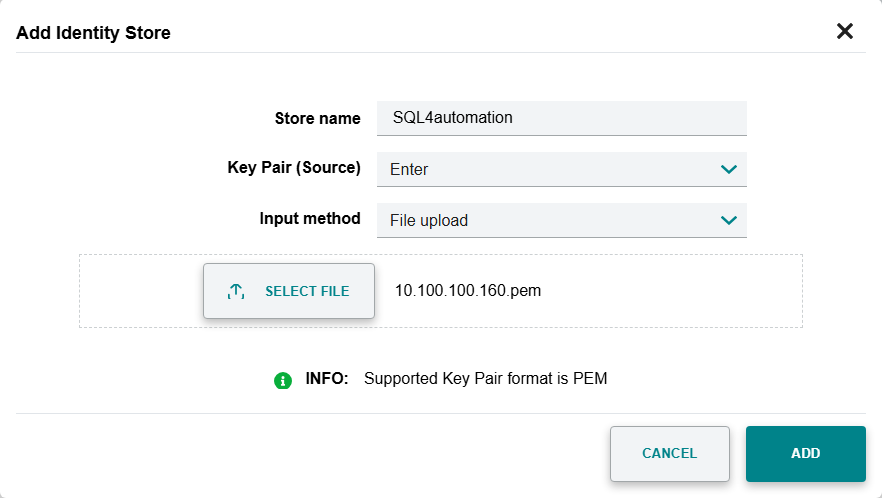This screenshot has height=498, width=882.
Task: Click the Supported Key Pair format message
Action: (x=485, y=378)
